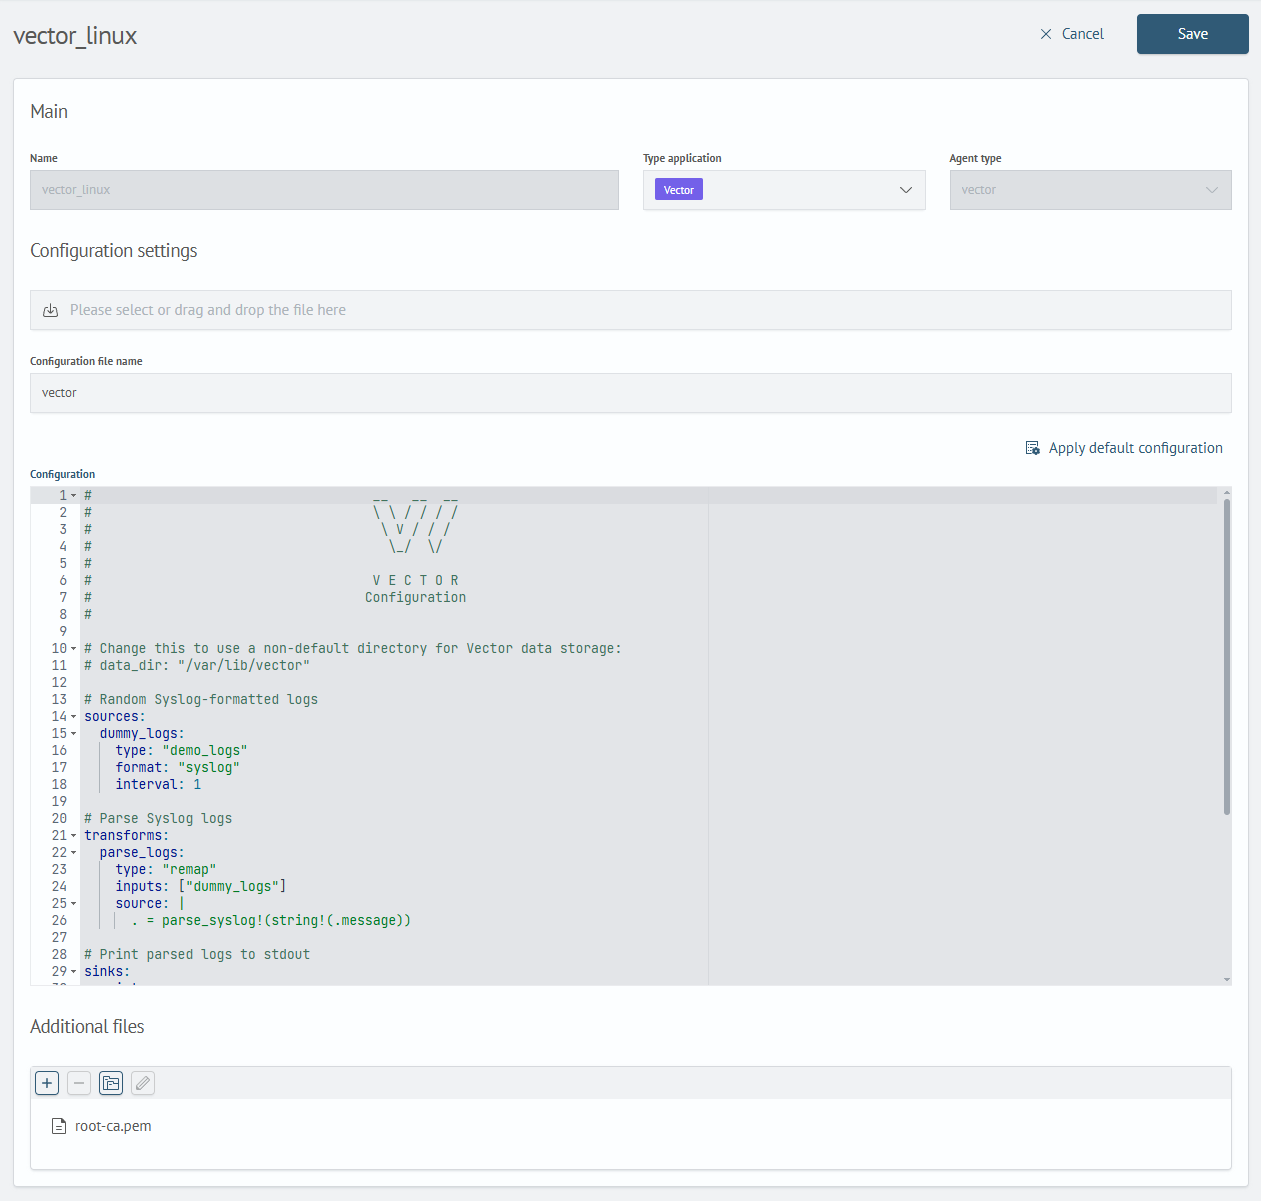Click the X icon beside Cancel
Viewport: 1261px width, 1201px height.
point(1046,34)
